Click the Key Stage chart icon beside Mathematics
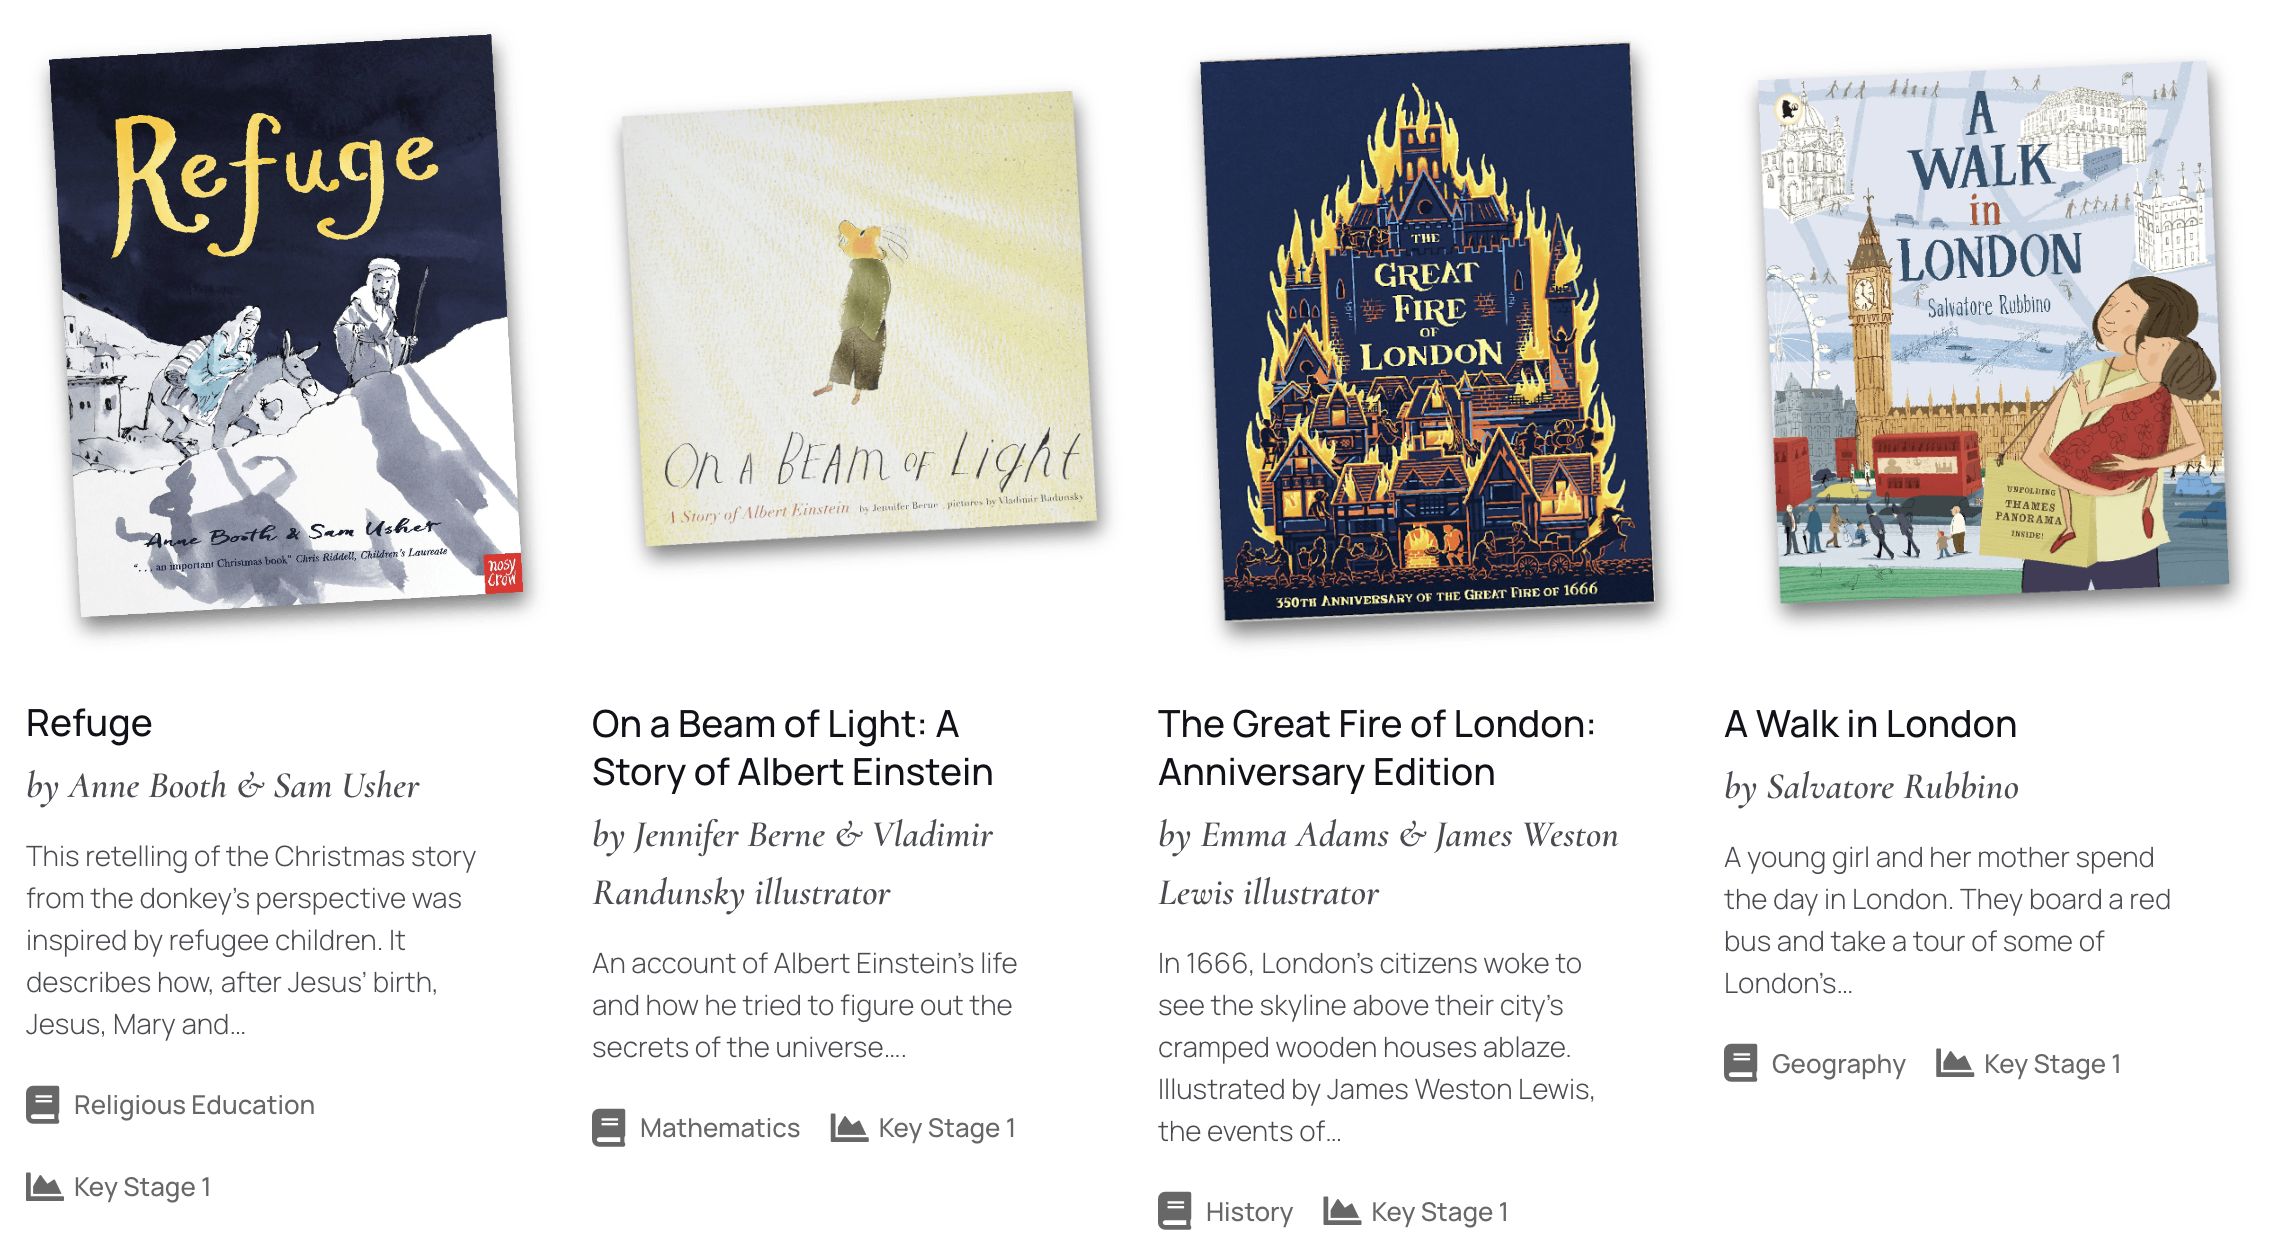 [849, 1128]
